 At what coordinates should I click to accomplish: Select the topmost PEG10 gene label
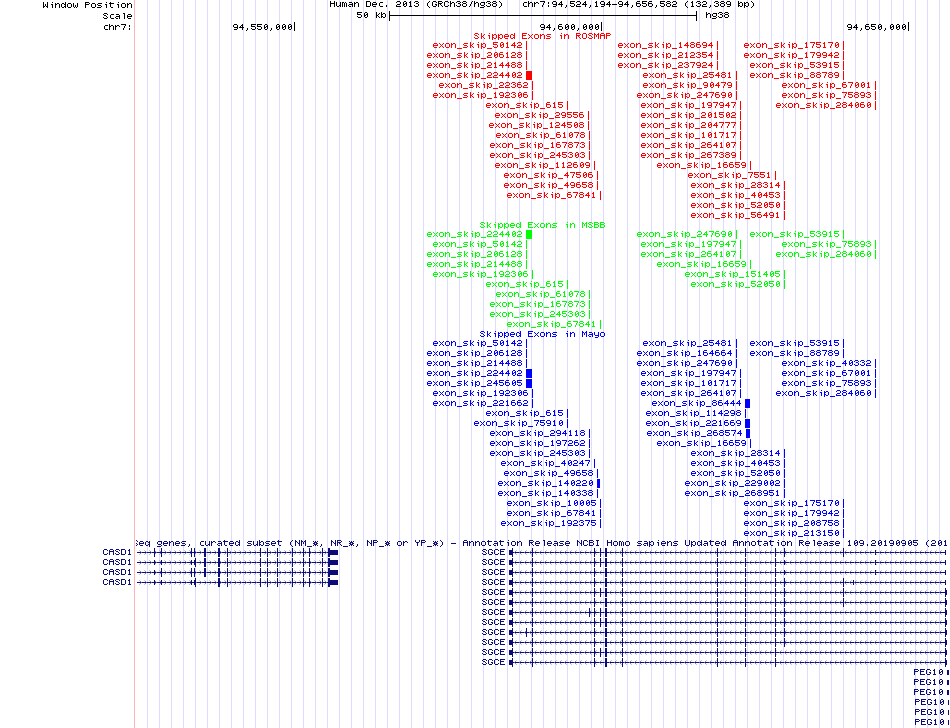tap(929, 672)
